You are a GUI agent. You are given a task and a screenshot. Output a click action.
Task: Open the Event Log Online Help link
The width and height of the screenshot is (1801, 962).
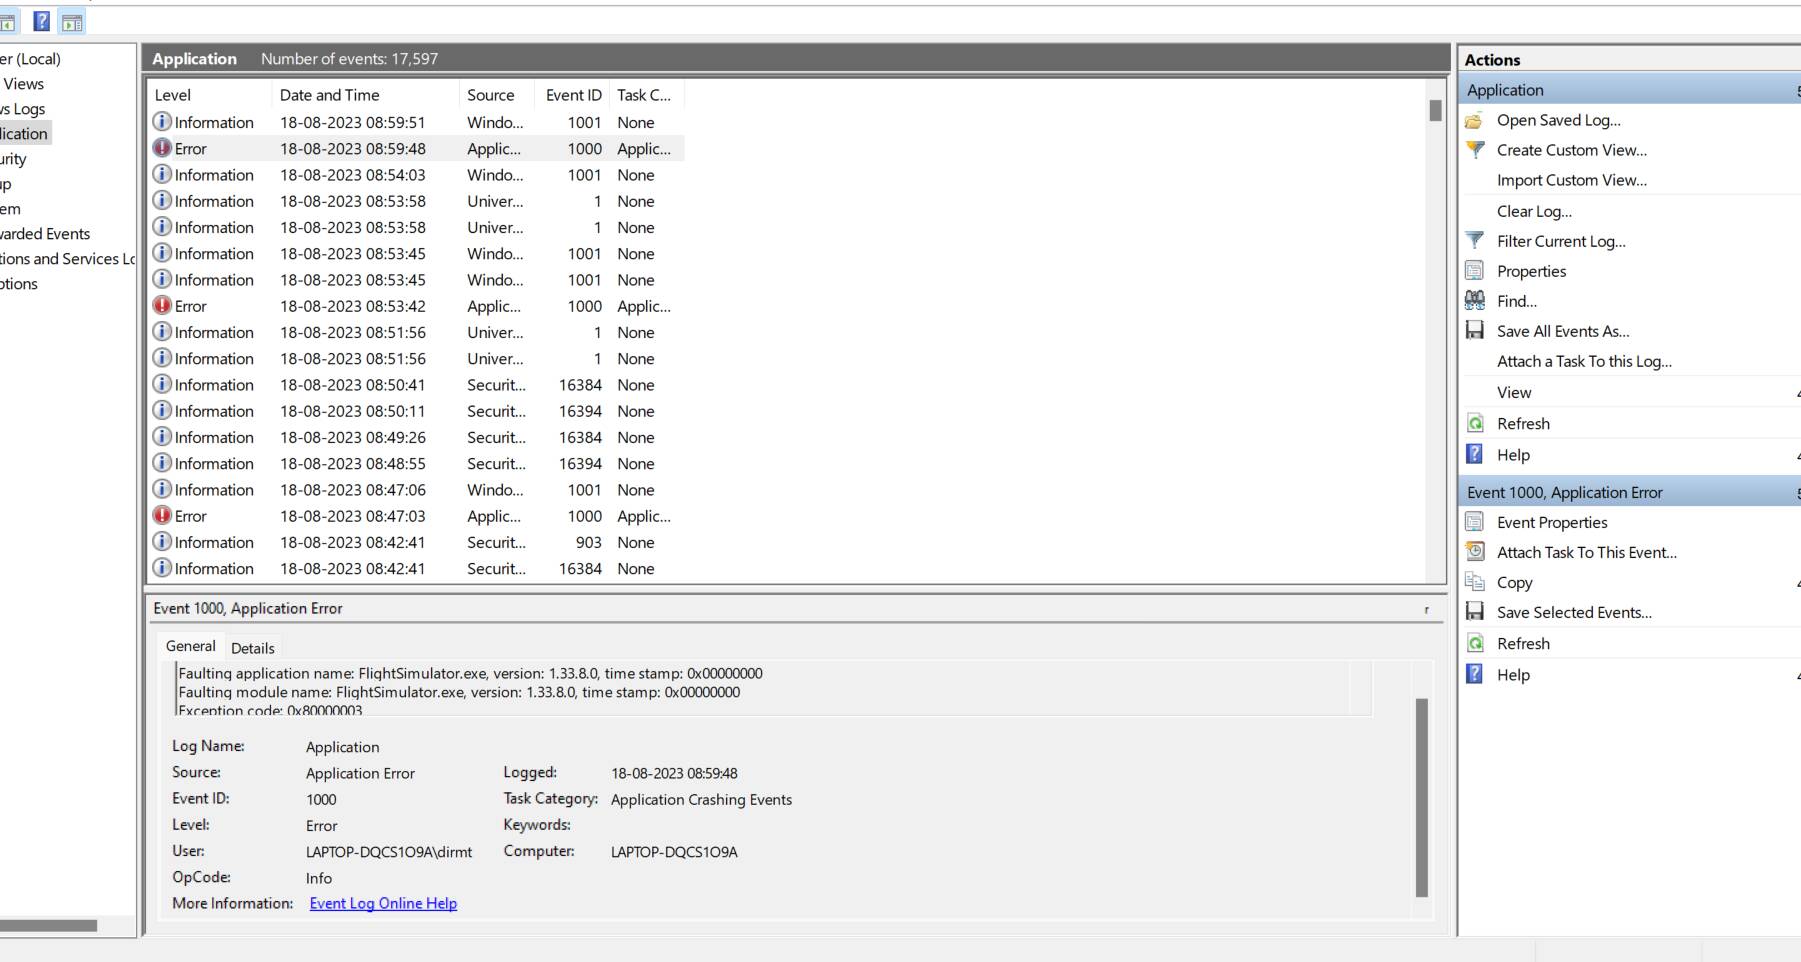click(x=383, y=903)
